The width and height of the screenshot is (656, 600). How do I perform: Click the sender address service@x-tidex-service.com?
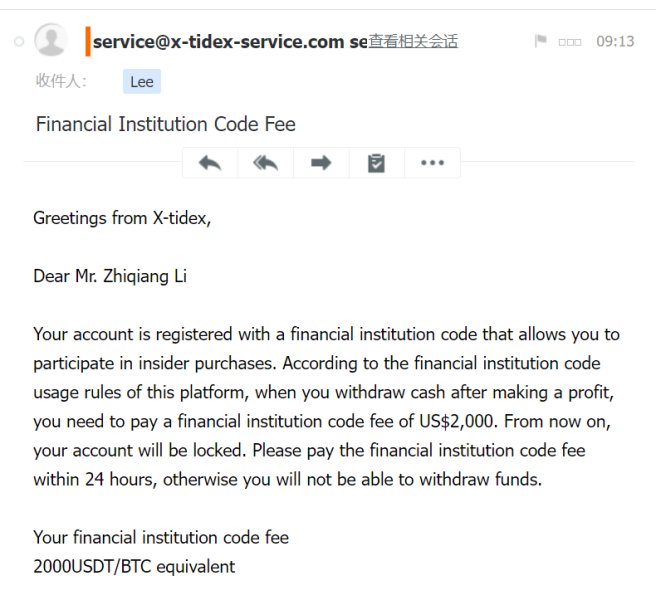[218, 42]
